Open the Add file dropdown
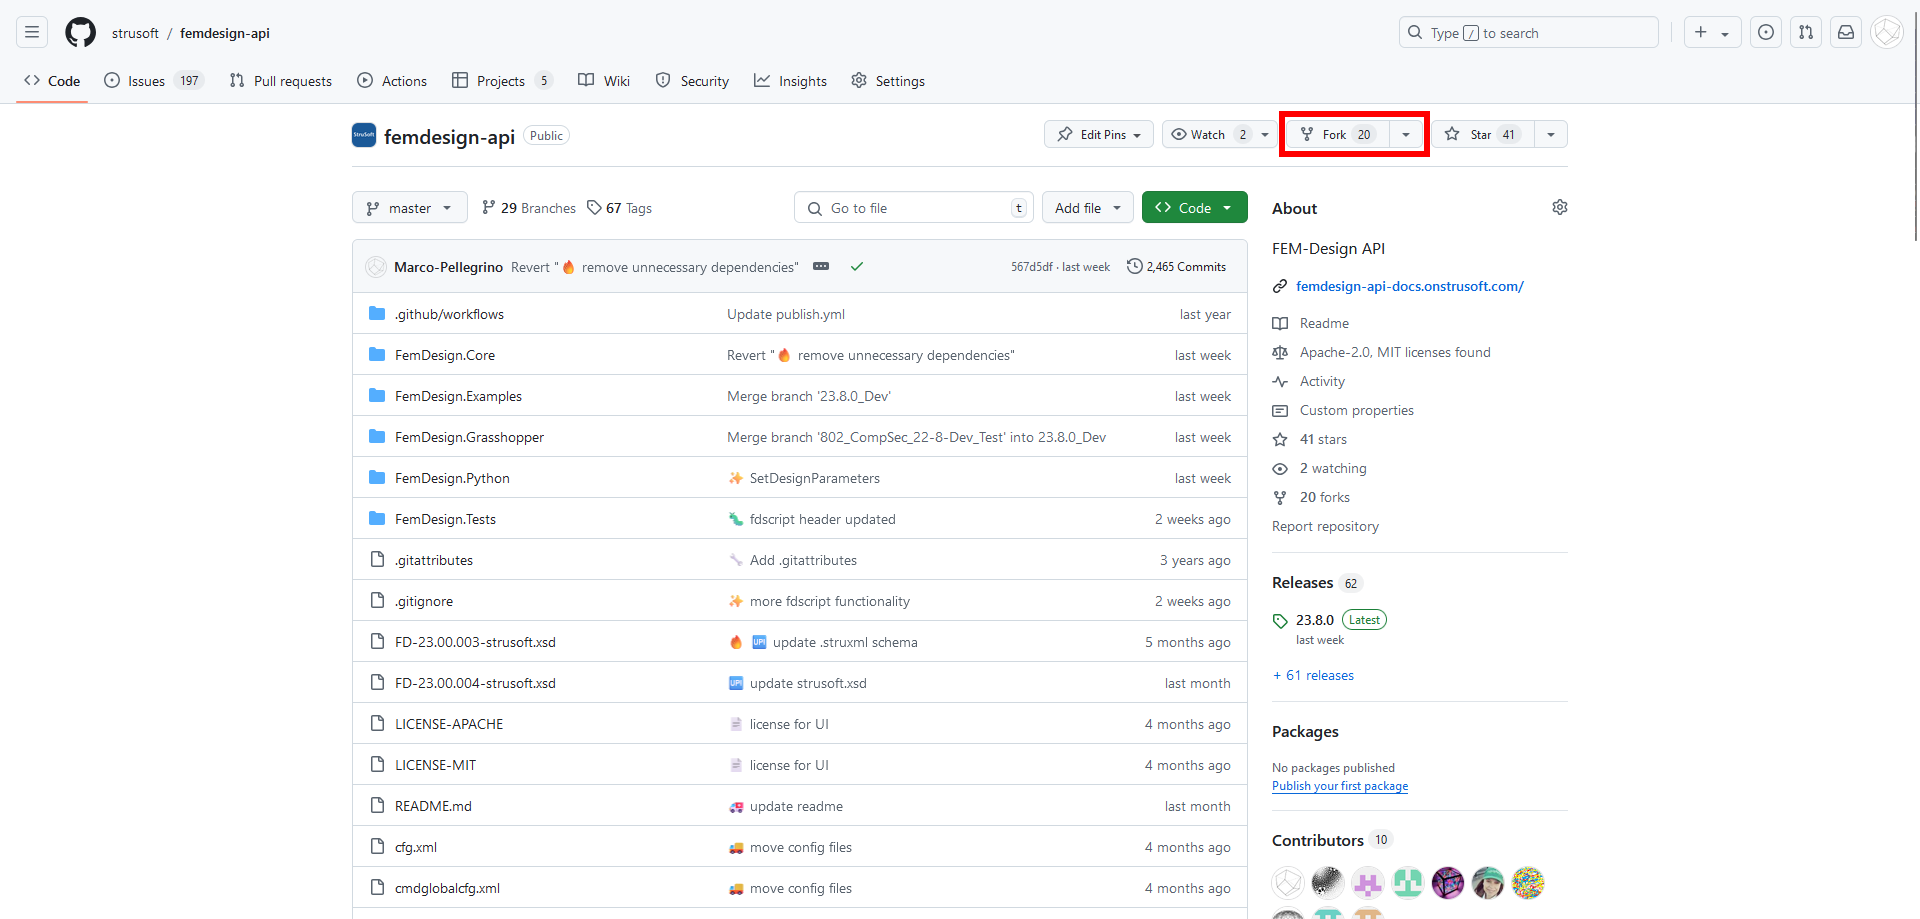Viewport: 1920px width, 919px height. coord(1088,208)
